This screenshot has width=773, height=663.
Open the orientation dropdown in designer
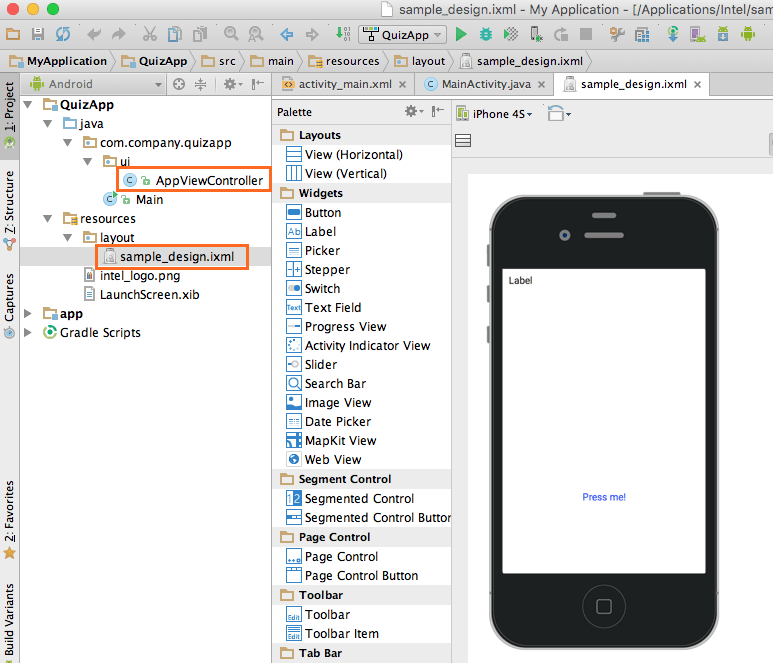[x=560, y=114]
